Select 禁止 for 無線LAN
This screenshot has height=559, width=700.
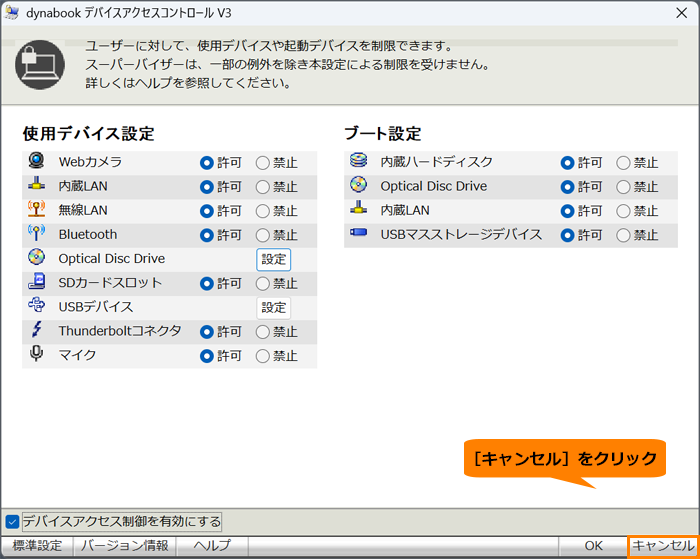pos(262,211)
